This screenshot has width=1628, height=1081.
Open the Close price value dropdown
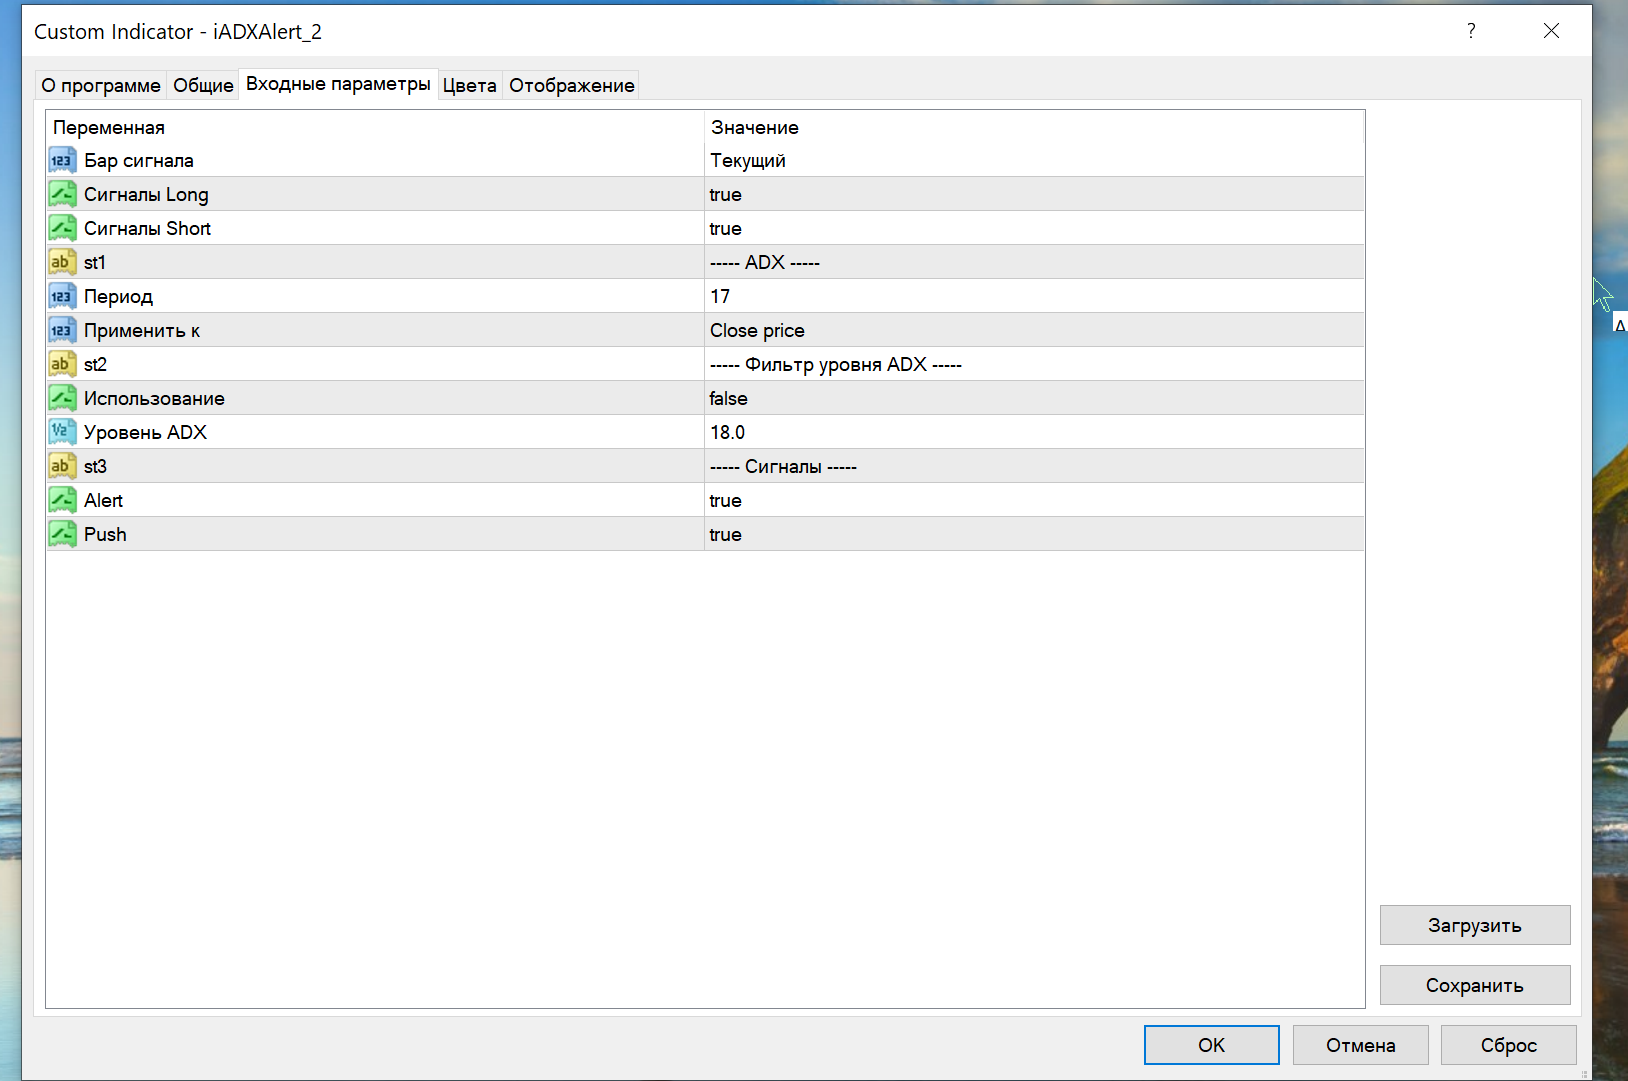(x=757, y=331)
